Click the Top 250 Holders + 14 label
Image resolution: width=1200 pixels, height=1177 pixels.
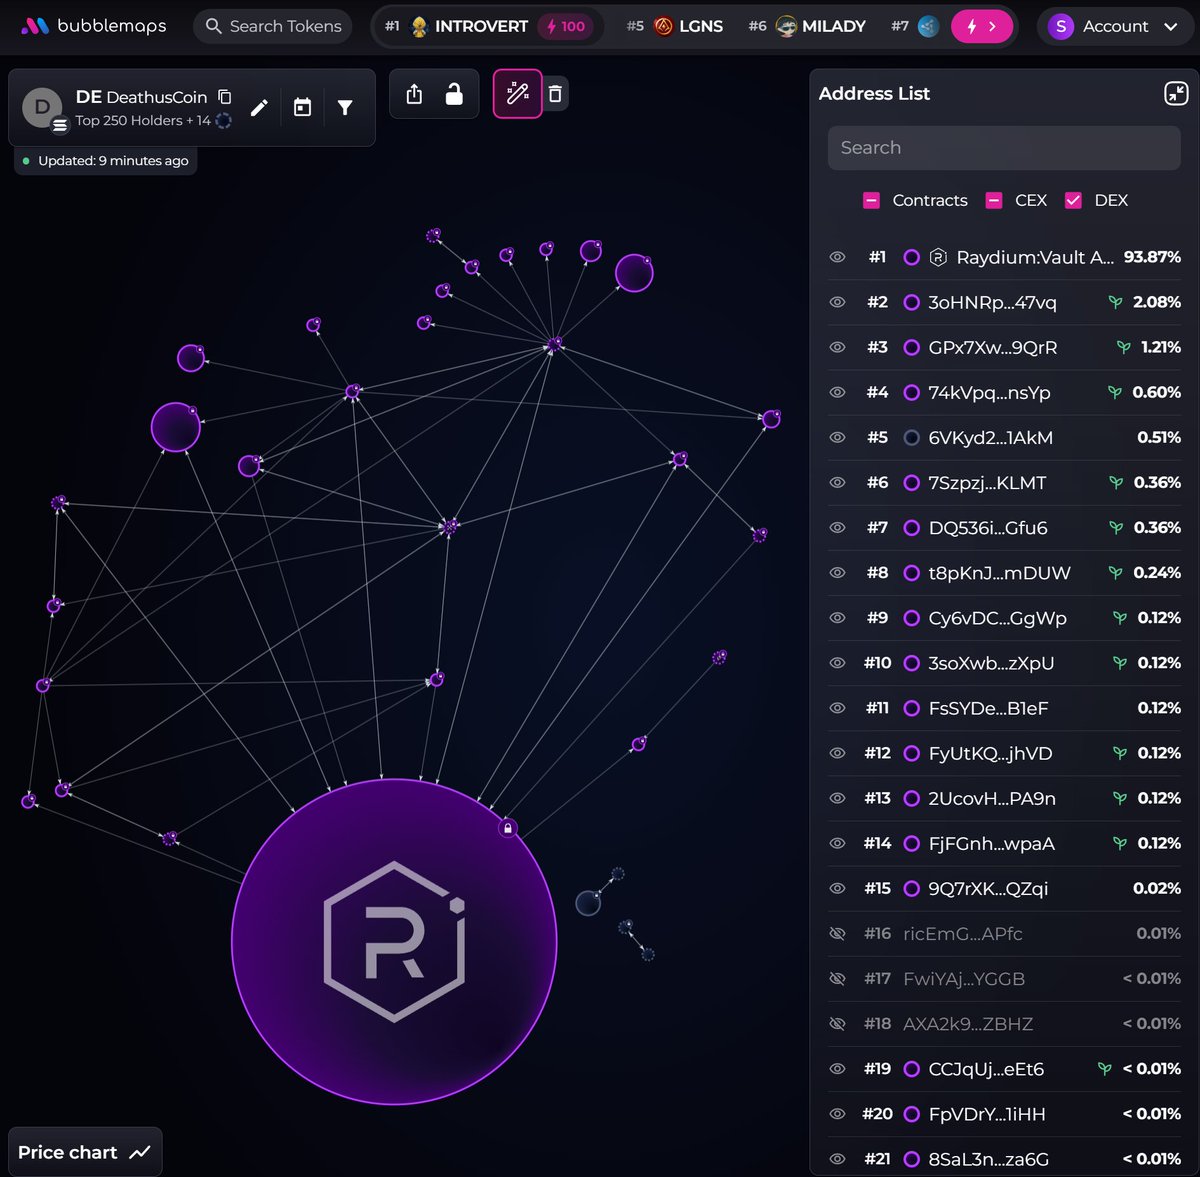click(143, 121)
